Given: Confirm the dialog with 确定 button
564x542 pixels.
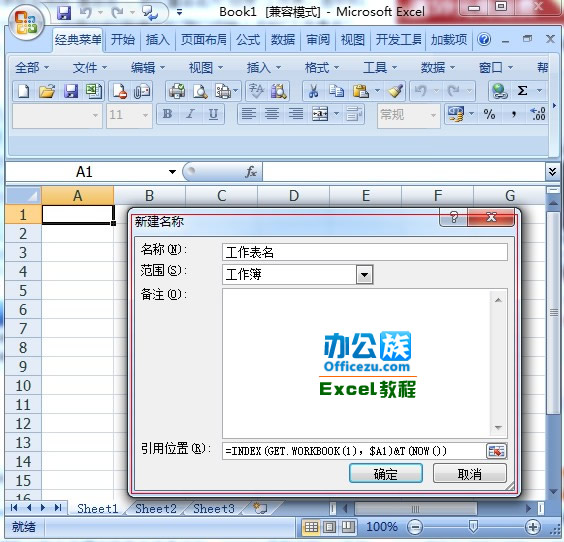Looking at the screenshot, I should click(386, 474).
